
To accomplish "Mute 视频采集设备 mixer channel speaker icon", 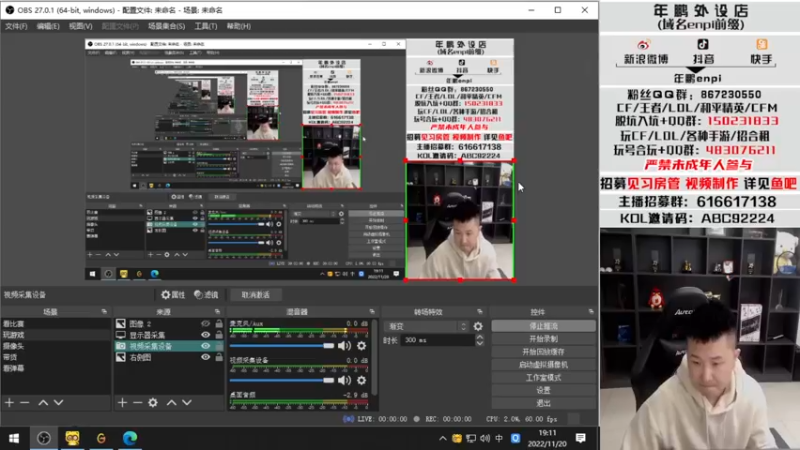I will (x=344, y=380).
